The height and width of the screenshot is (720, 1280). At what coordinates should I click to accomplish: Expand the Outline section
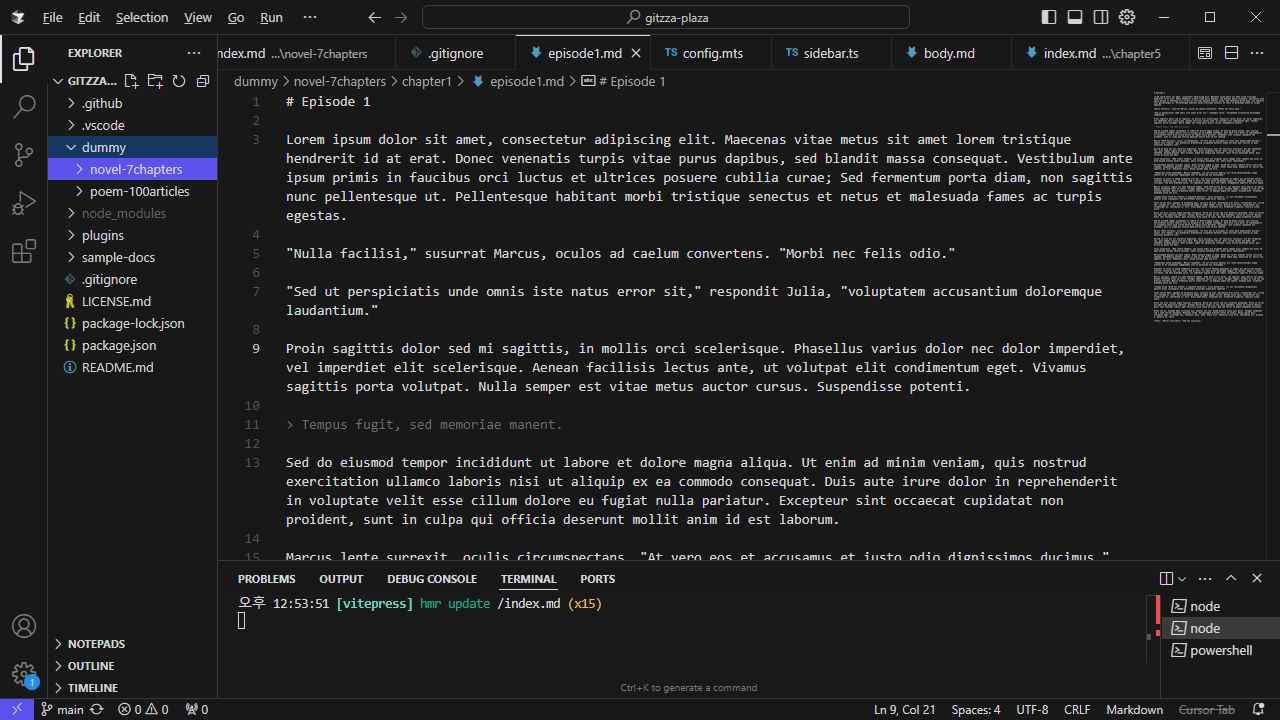(132, 666)
